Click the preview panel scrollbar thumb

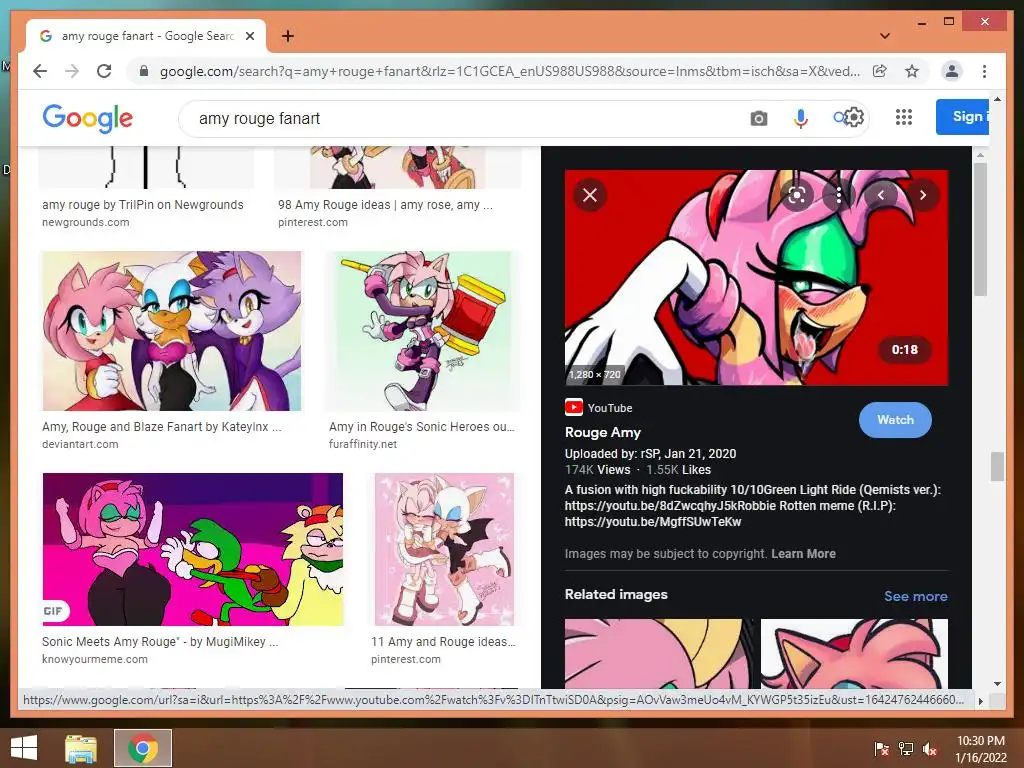(980, 229)
